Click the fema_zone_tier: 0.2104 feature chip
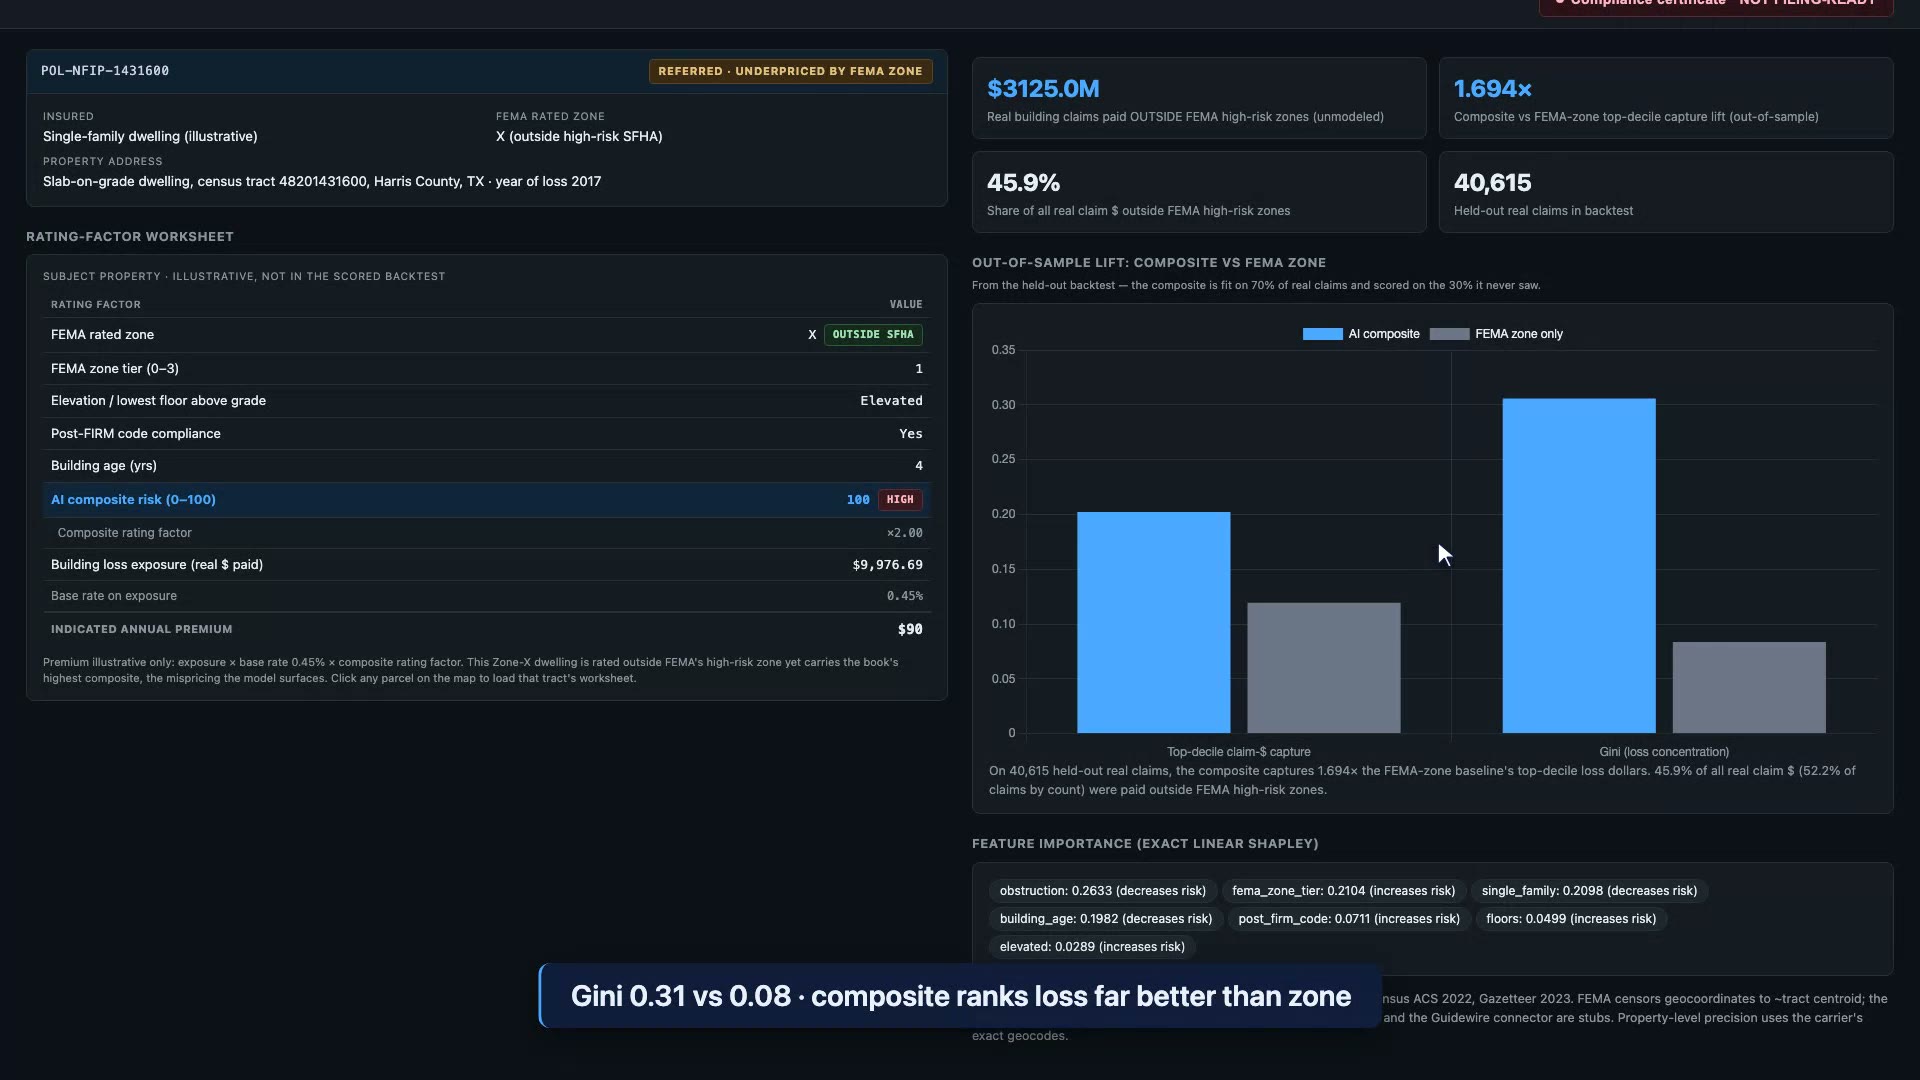1920x1080 pixels. click(x=1343, y=891)
